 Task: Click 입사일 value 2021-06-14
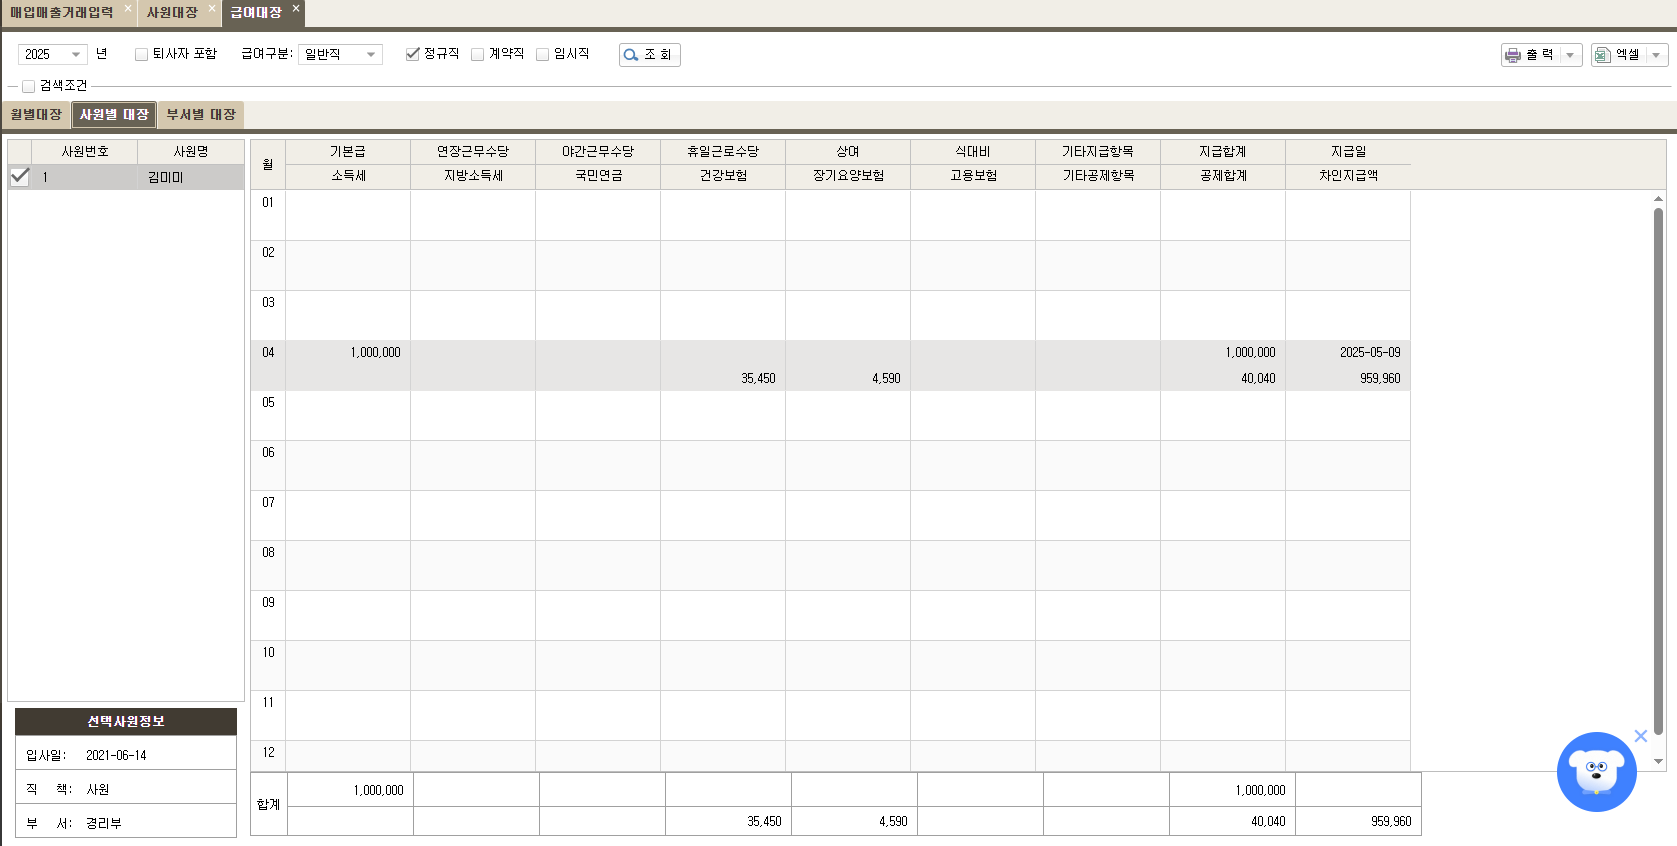(116, 756)
